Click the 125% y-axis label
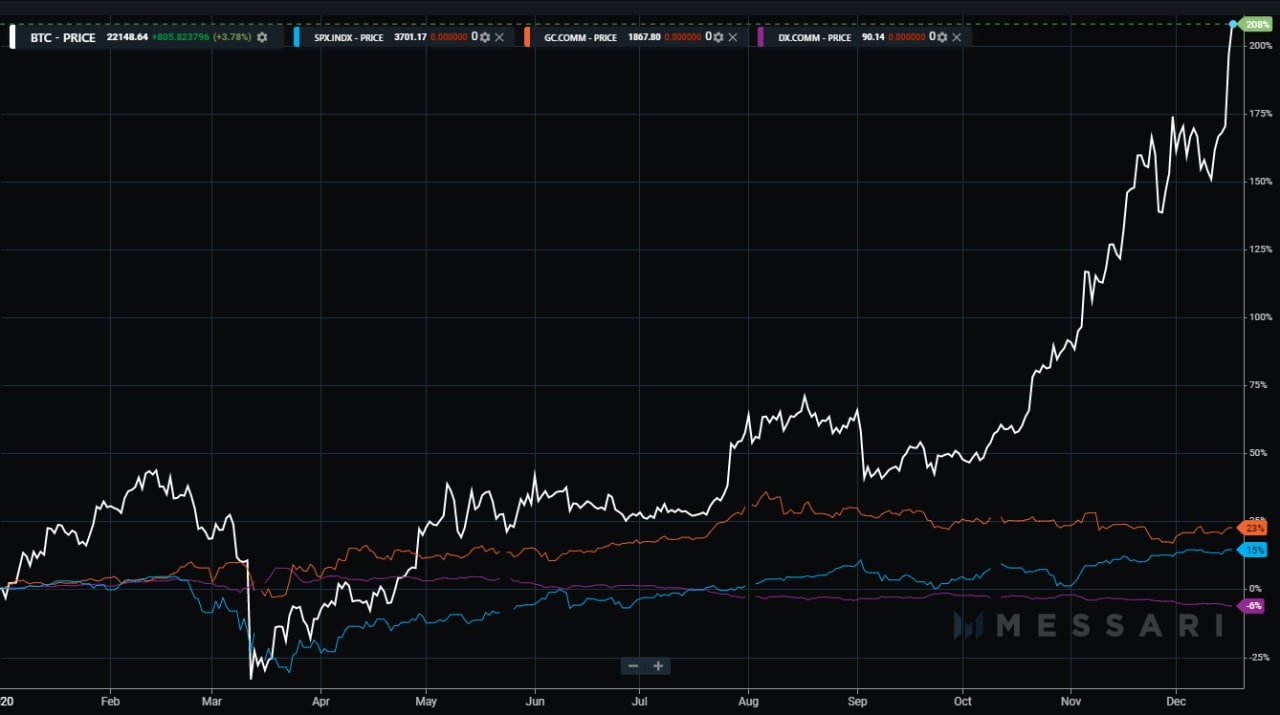 click(1260, 250)
